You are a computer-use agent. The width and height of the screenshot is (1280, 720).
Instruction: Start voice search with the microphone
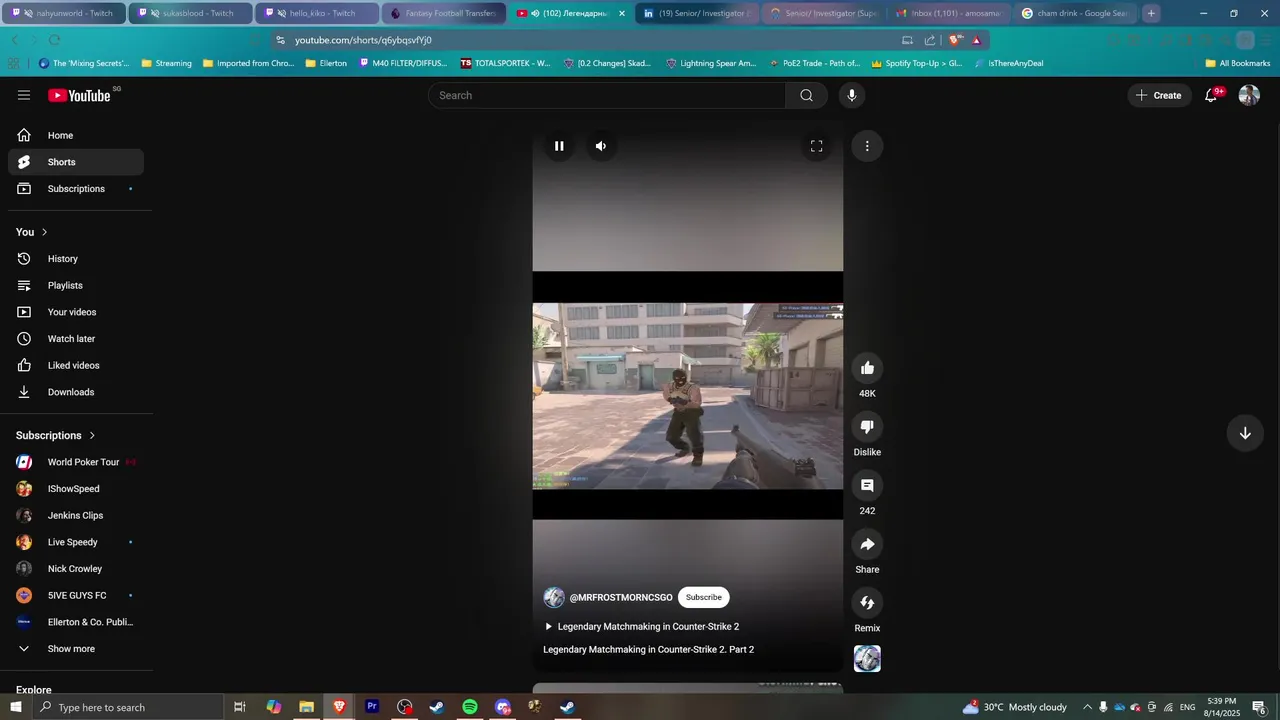point(852,95)
